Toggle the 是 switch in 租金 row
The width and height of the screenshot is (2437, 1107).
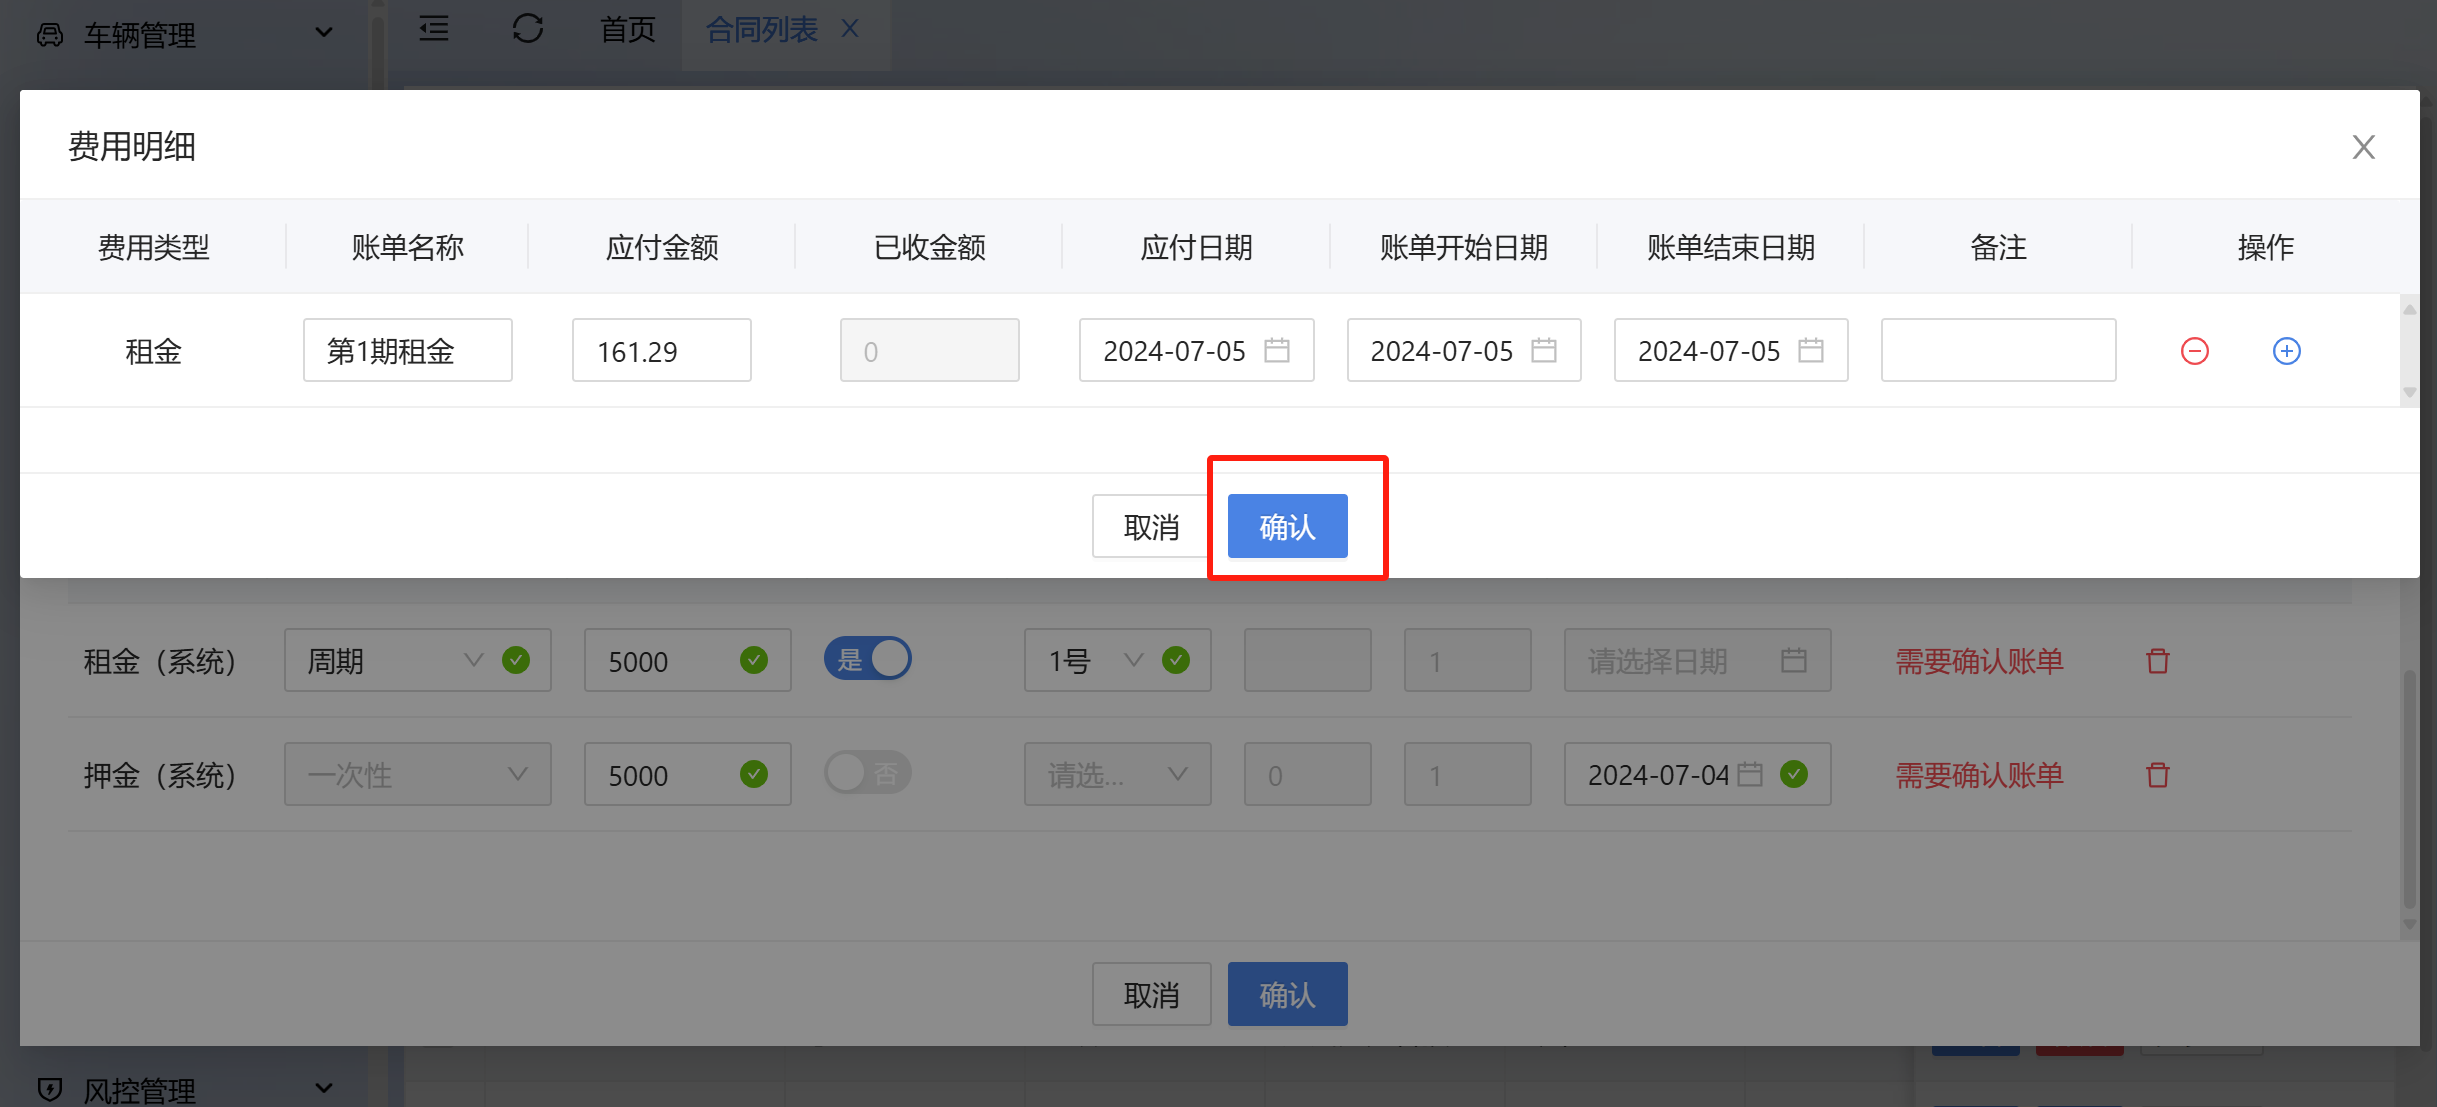[867, 659]
